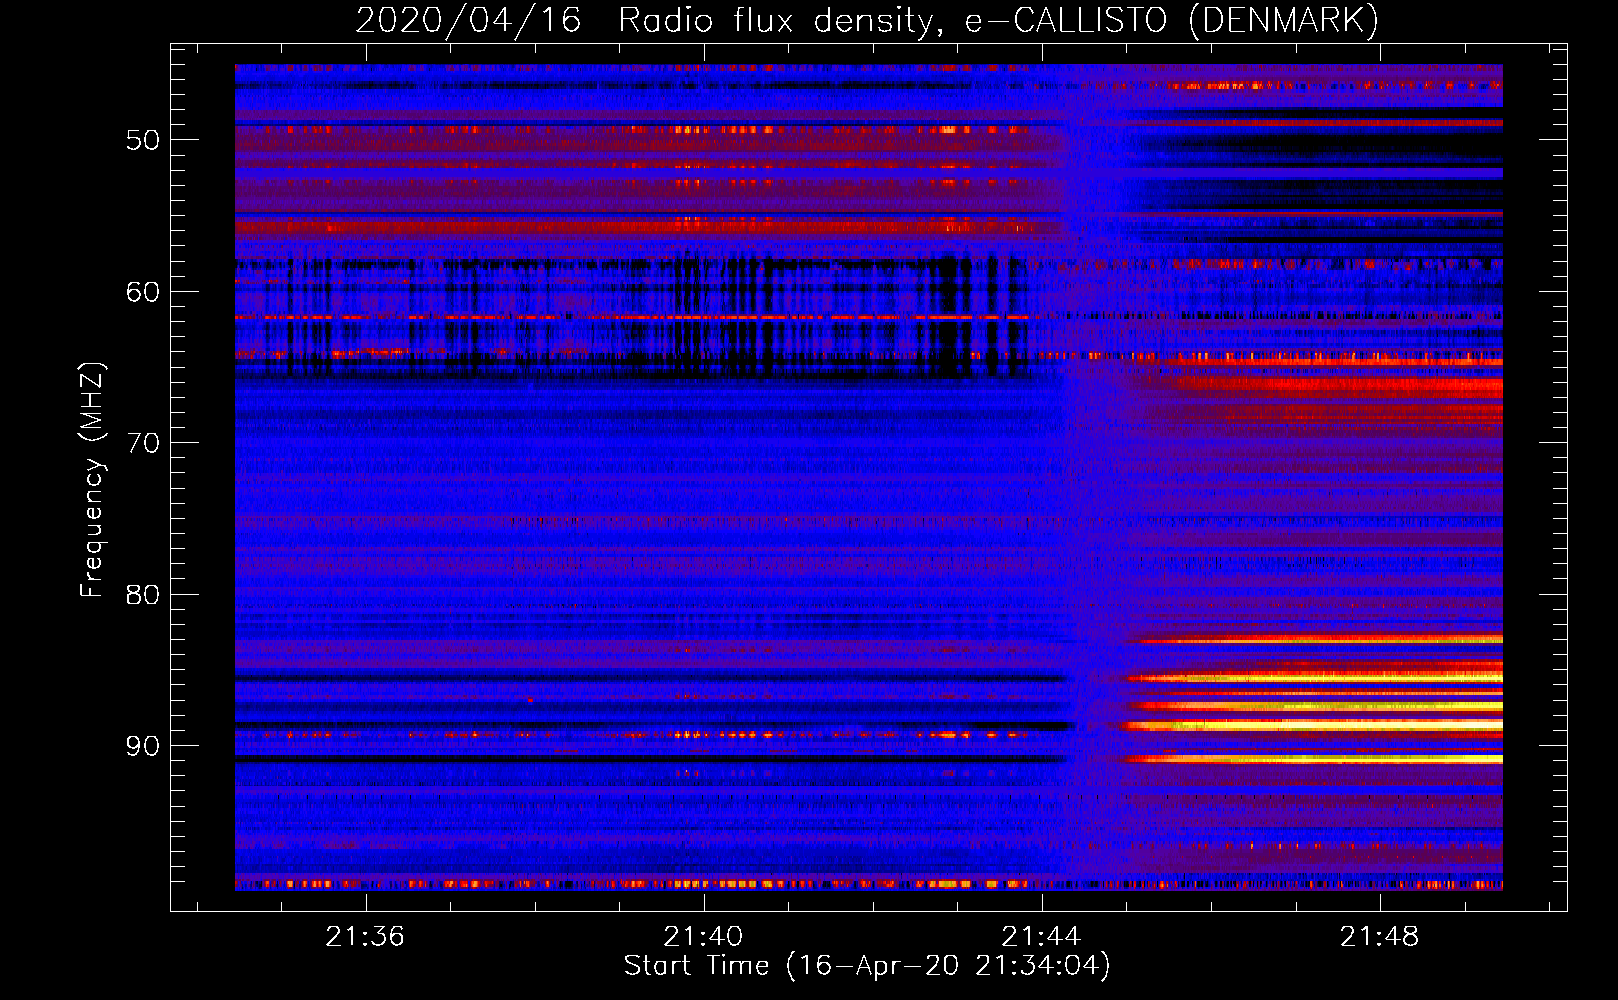Image resolution: width=1618 pixels, height=1000 pixels.
Task: Click the 21:48 time tick label
Action: point(1379,936)
